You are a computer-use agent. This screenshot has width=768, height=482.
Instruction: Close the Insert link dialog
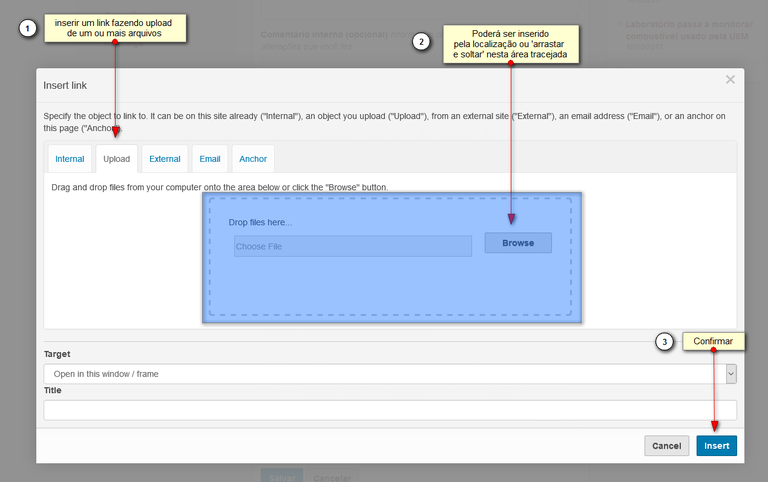click(730, 79)
